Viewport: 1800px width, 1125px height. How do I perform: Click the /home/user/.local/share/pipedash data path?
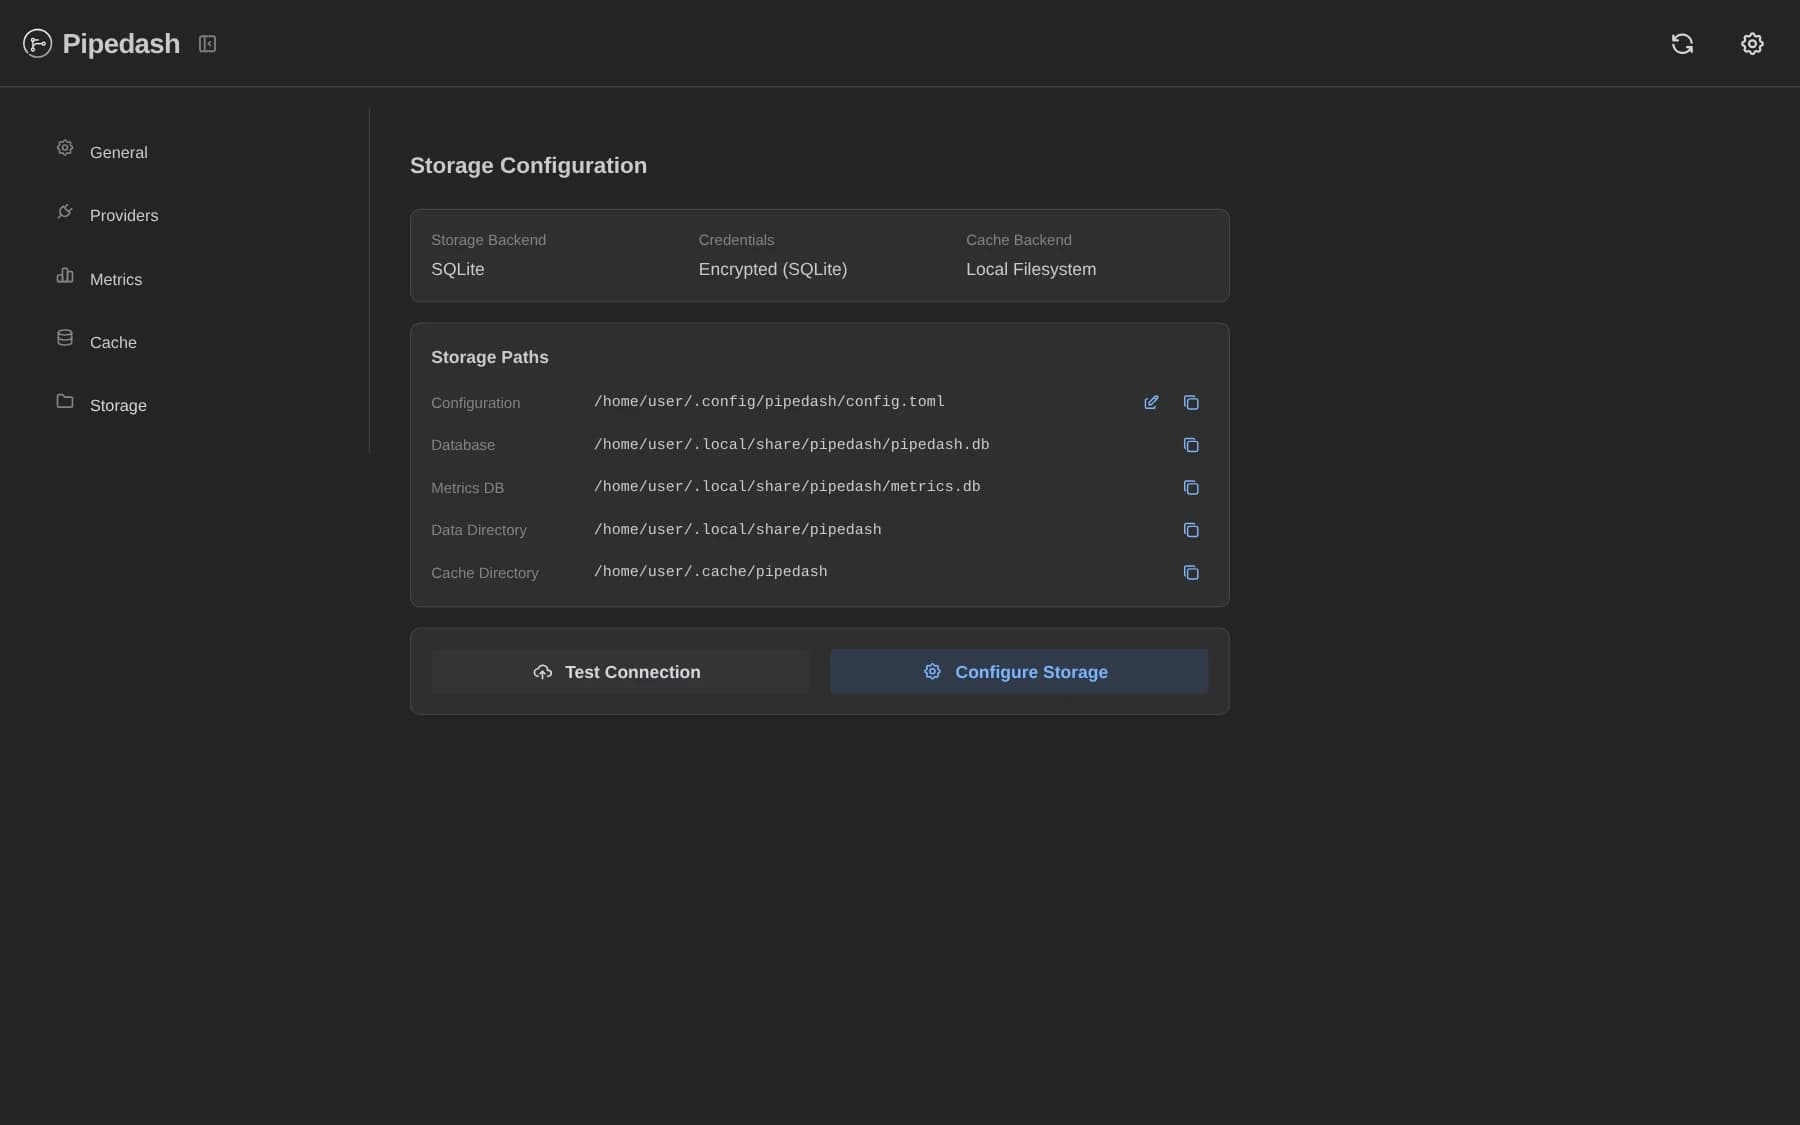pyautogui.click(x=738, y=530)
